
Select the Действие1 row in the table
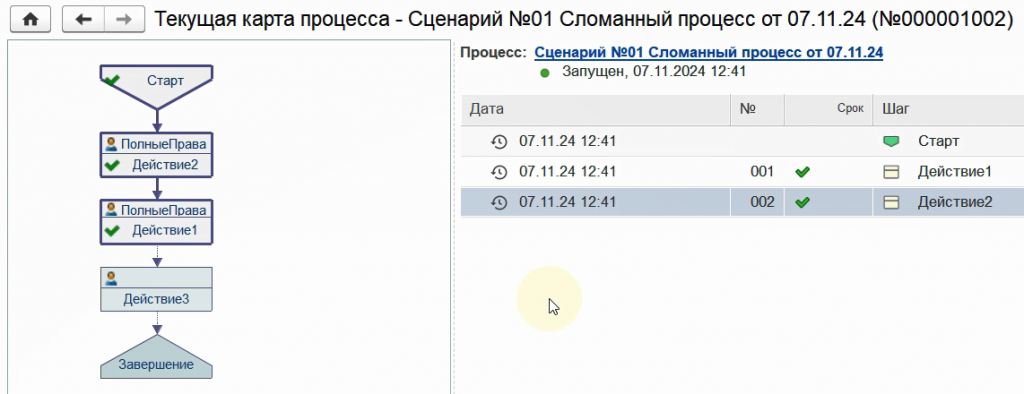(x=742, y=172)
